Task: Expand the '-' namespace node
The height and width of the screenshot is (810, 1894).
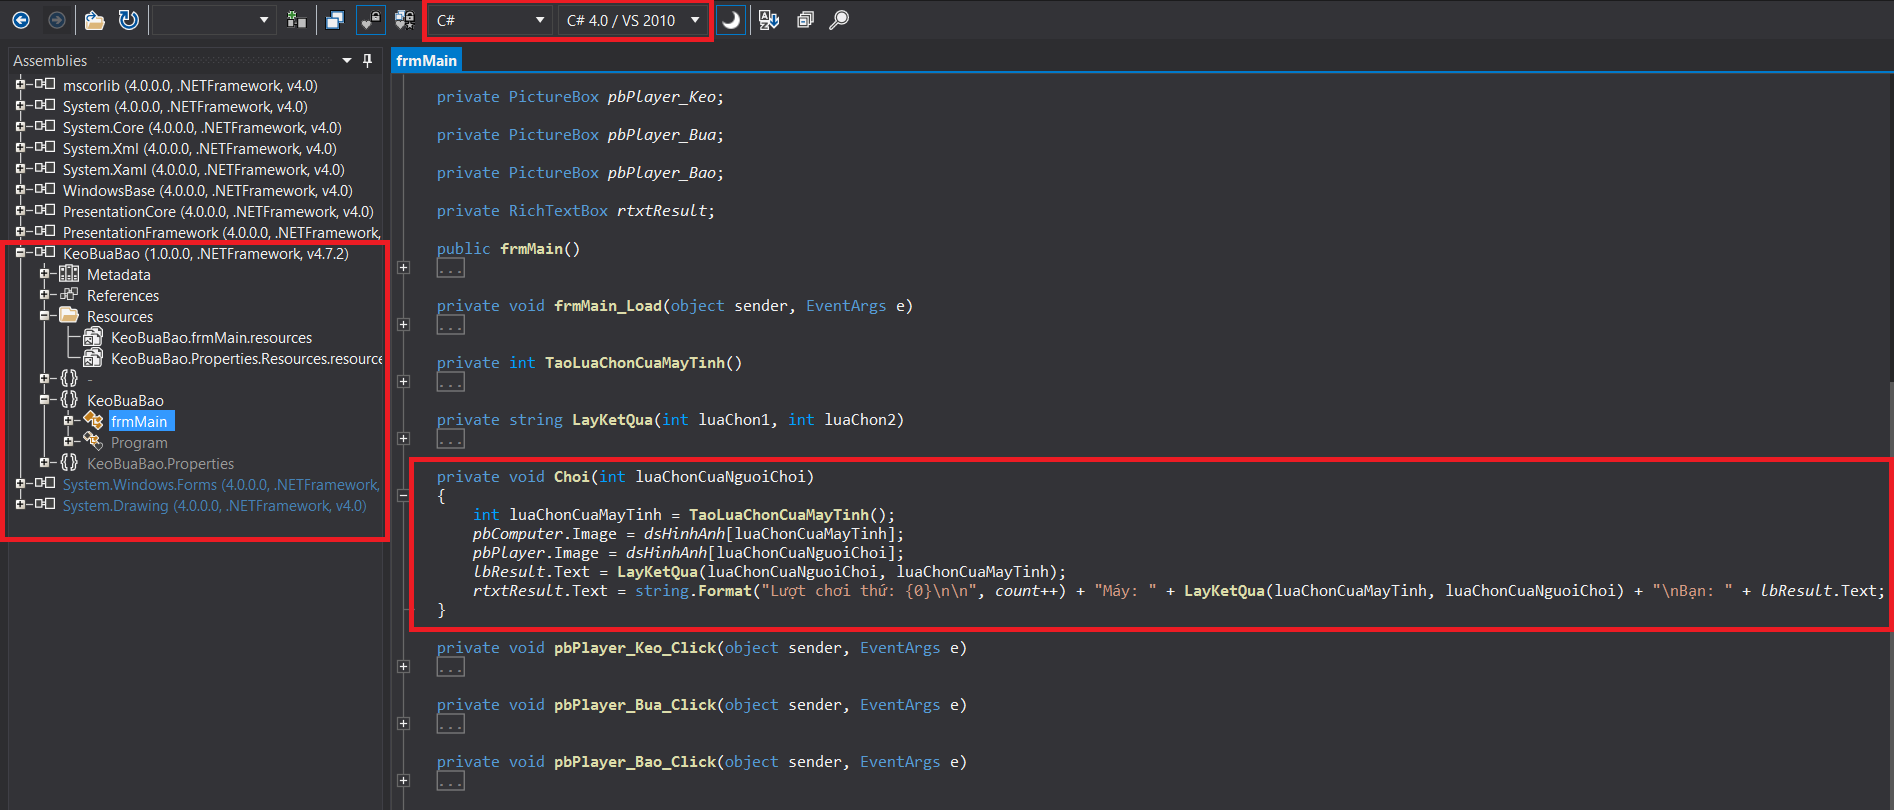Action: [44, 379]
